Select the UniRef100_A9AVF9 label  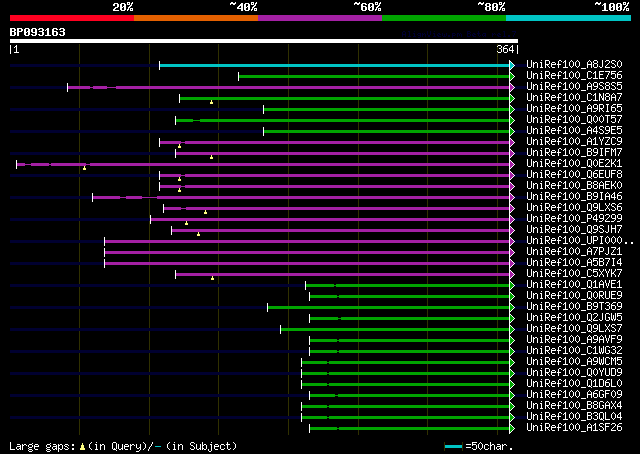point(574,340)
